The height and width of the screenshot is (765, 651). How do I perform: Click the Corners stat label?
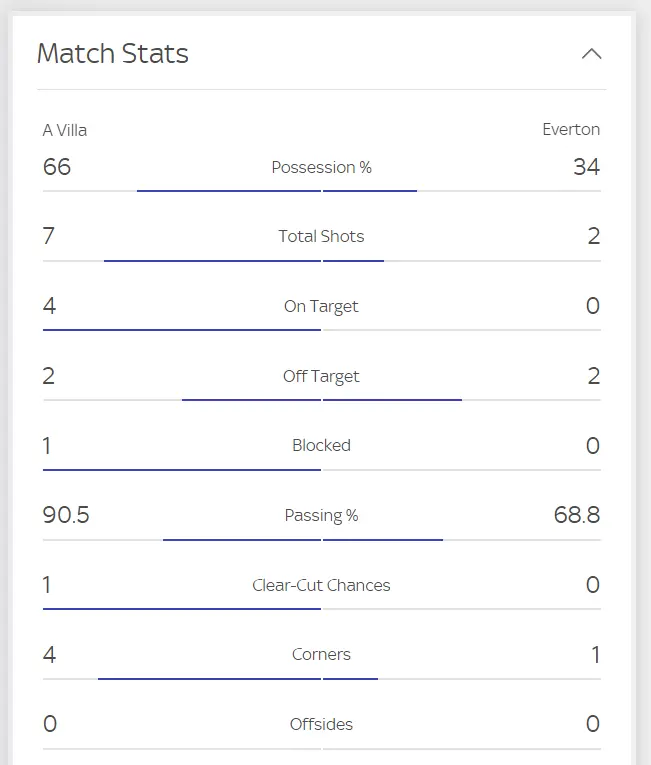(321, 655)
